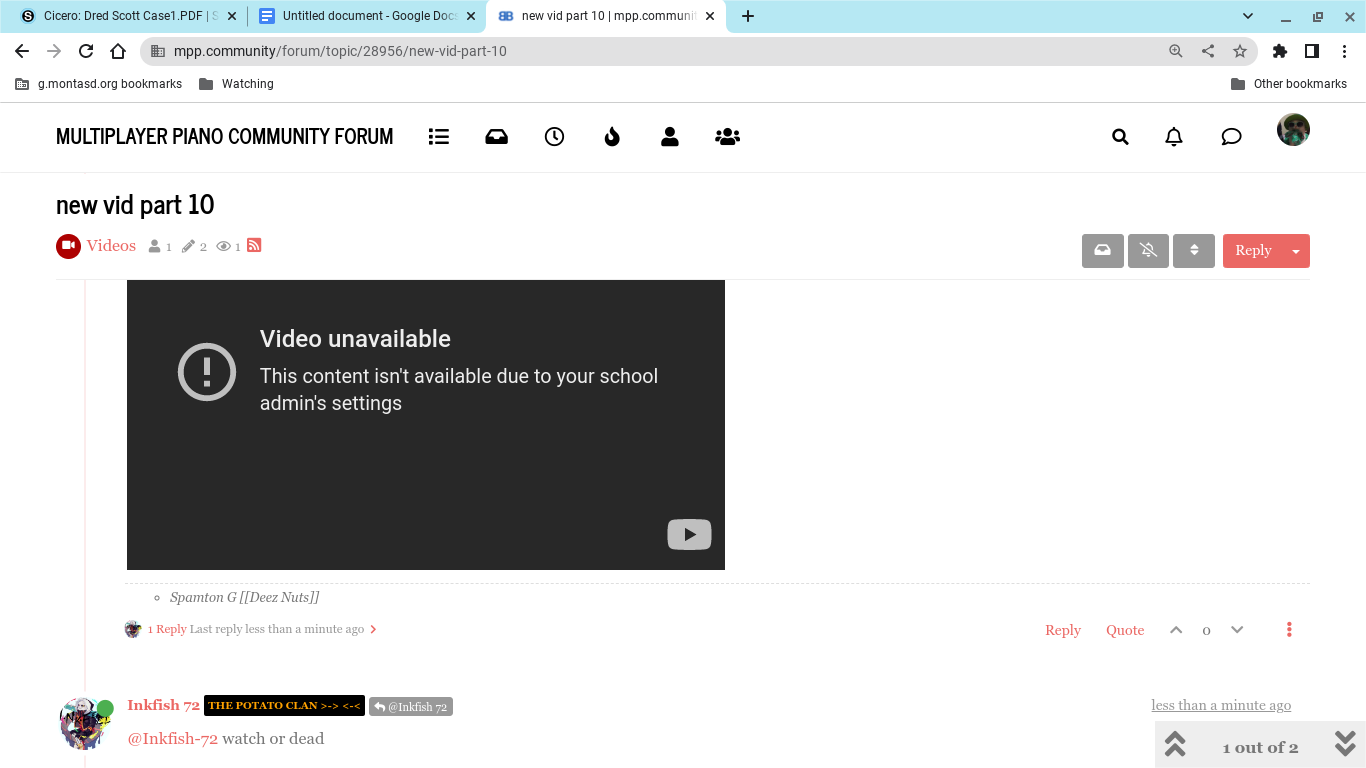Click THE POTATO CLAN group badge
This screenshot has width=1366, height=768.
coord(284,706)
